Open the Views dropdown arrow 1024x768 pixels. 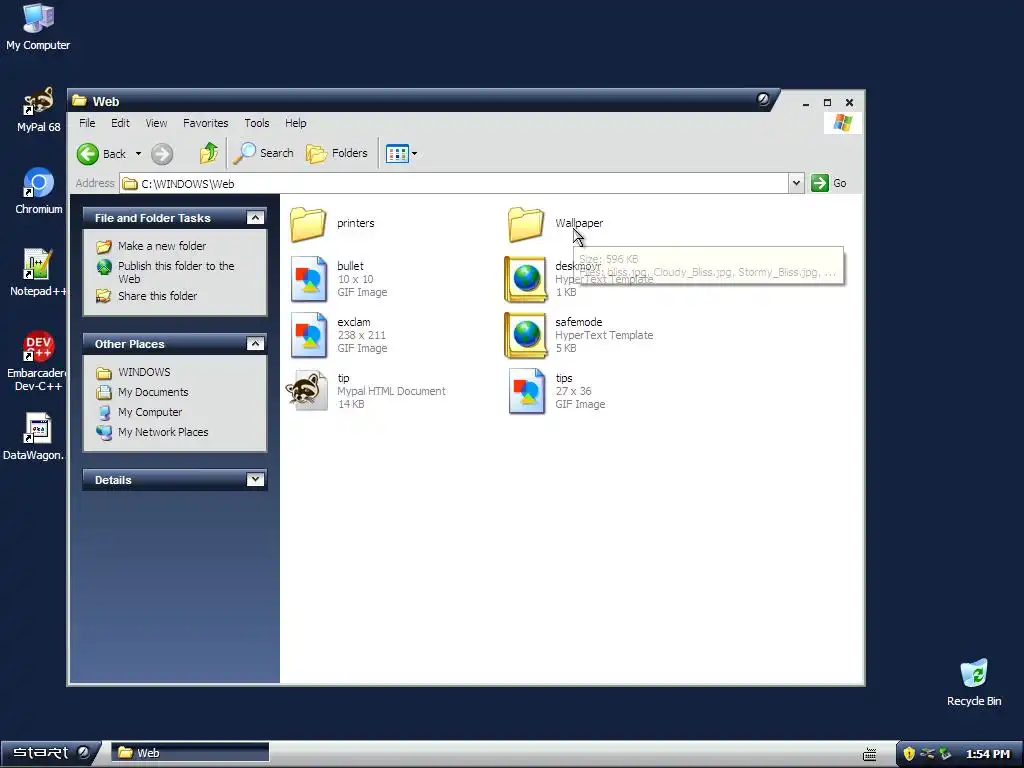[414, 154]
